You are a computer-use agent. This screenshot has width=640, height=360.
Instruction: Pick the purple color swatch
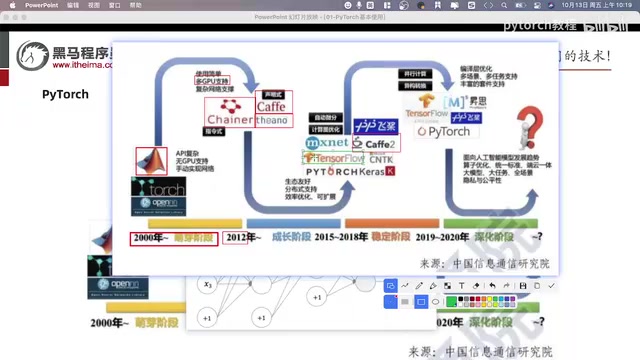pos(513,299)
